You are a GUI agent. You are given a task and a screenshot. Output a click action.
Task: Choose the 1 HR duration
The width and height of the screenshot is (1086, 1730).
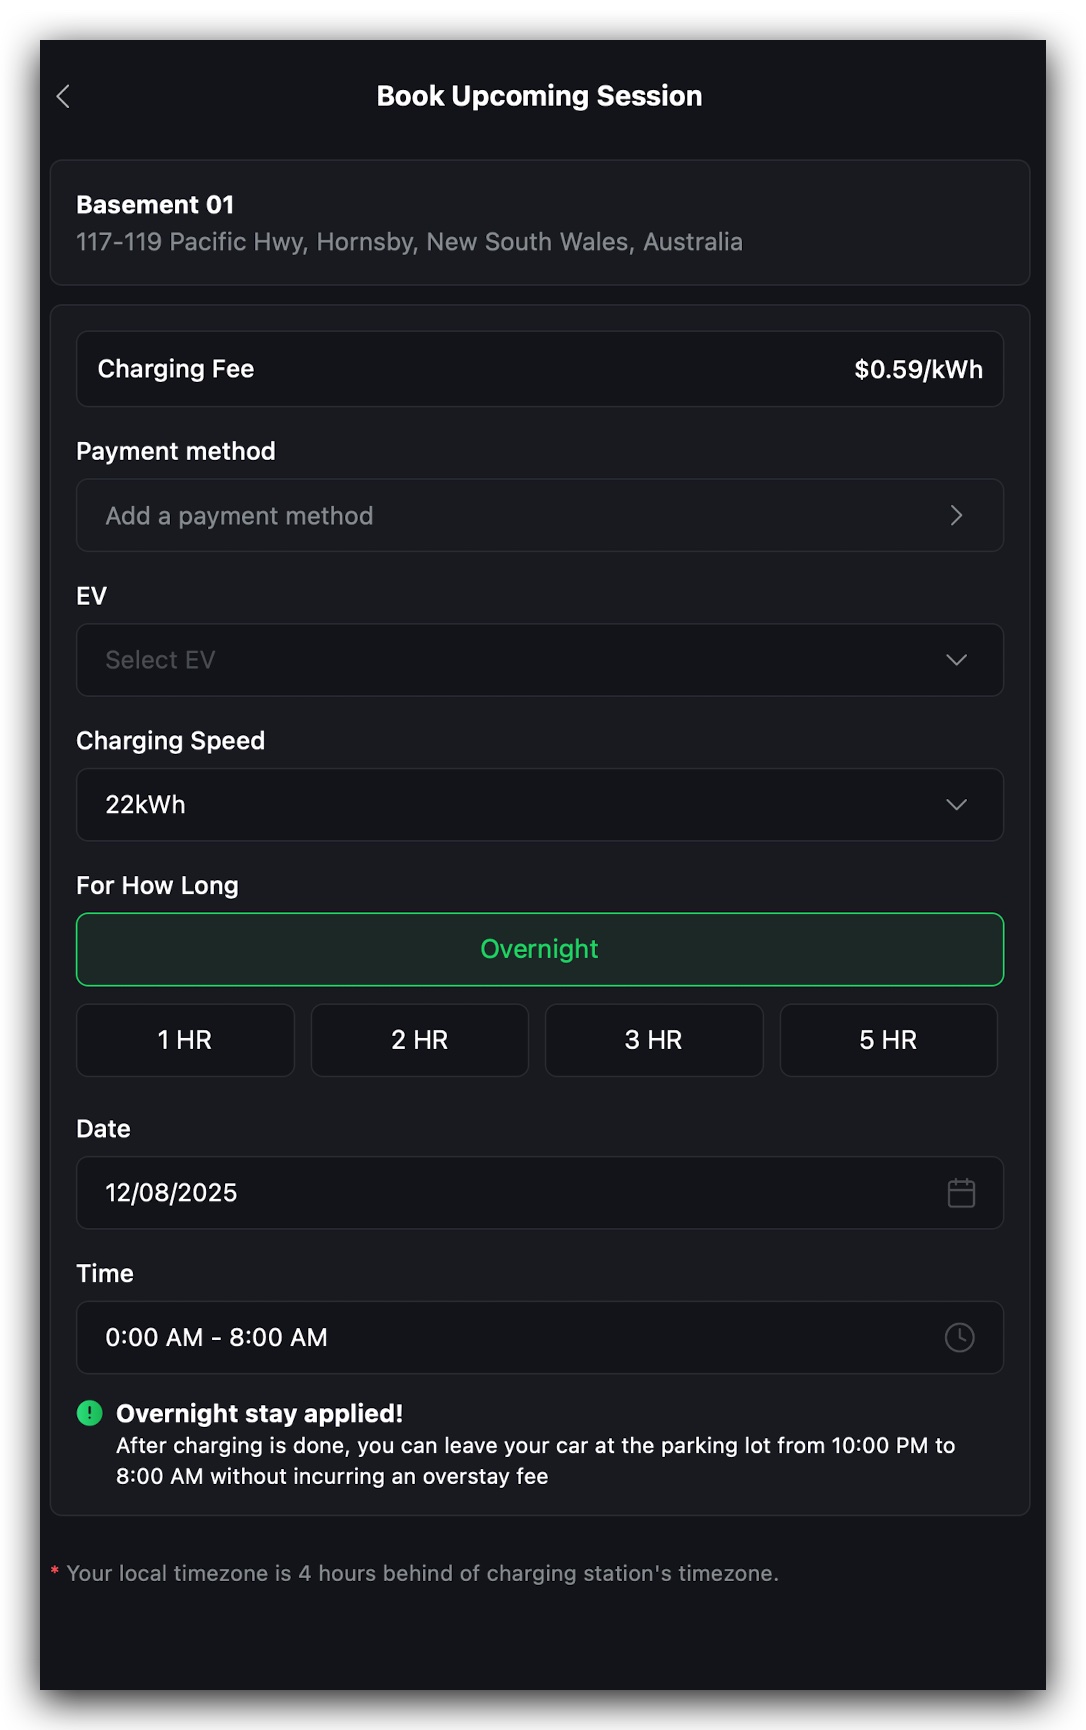pyautogui.click(x=185, y=1040)
